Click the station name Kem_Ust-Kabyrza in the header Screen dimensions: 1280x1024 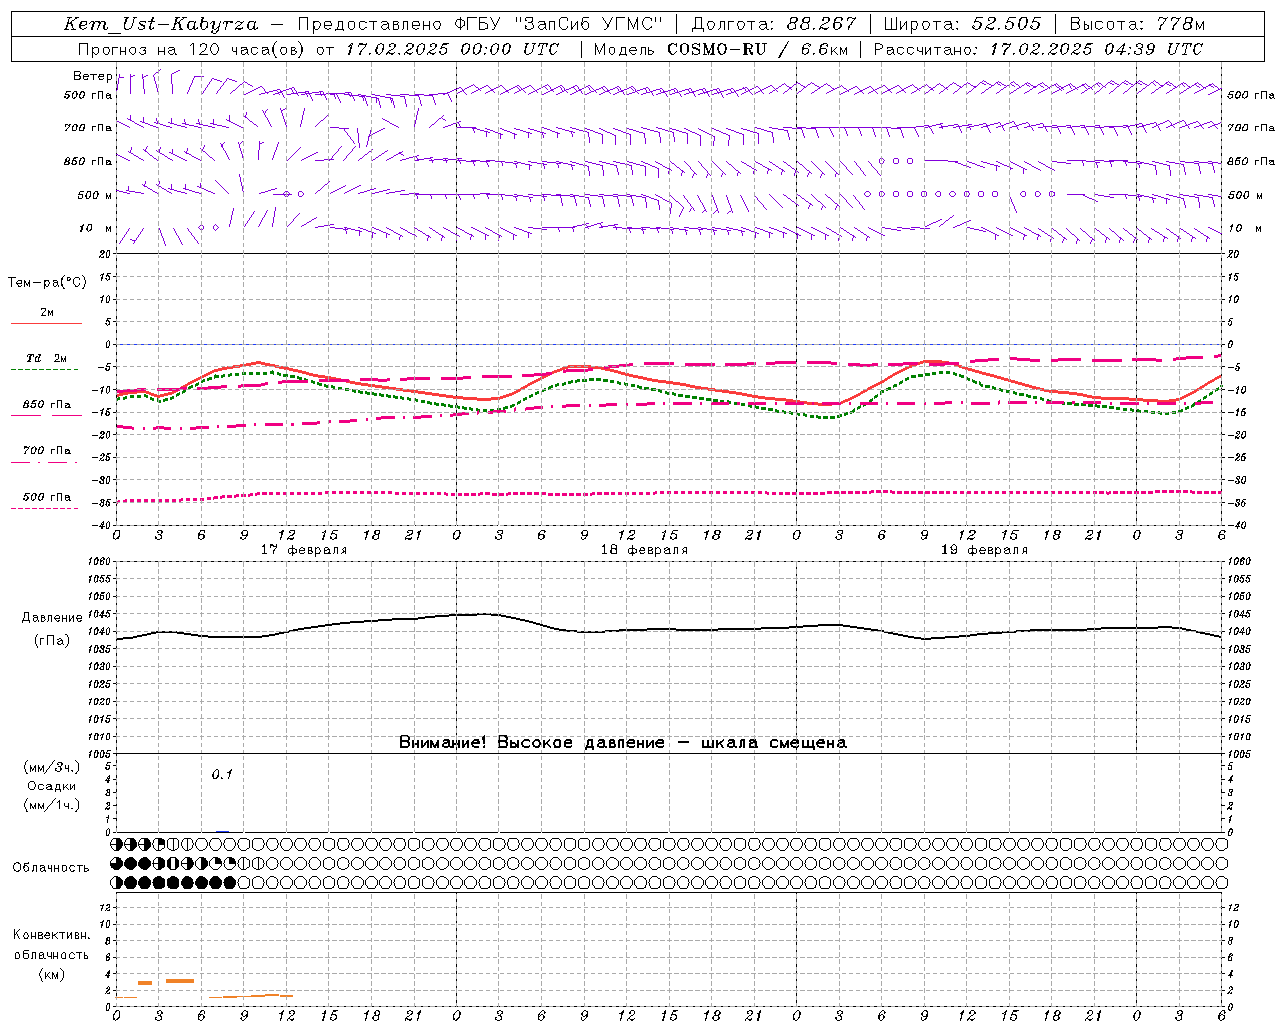[x=161, y=24]
